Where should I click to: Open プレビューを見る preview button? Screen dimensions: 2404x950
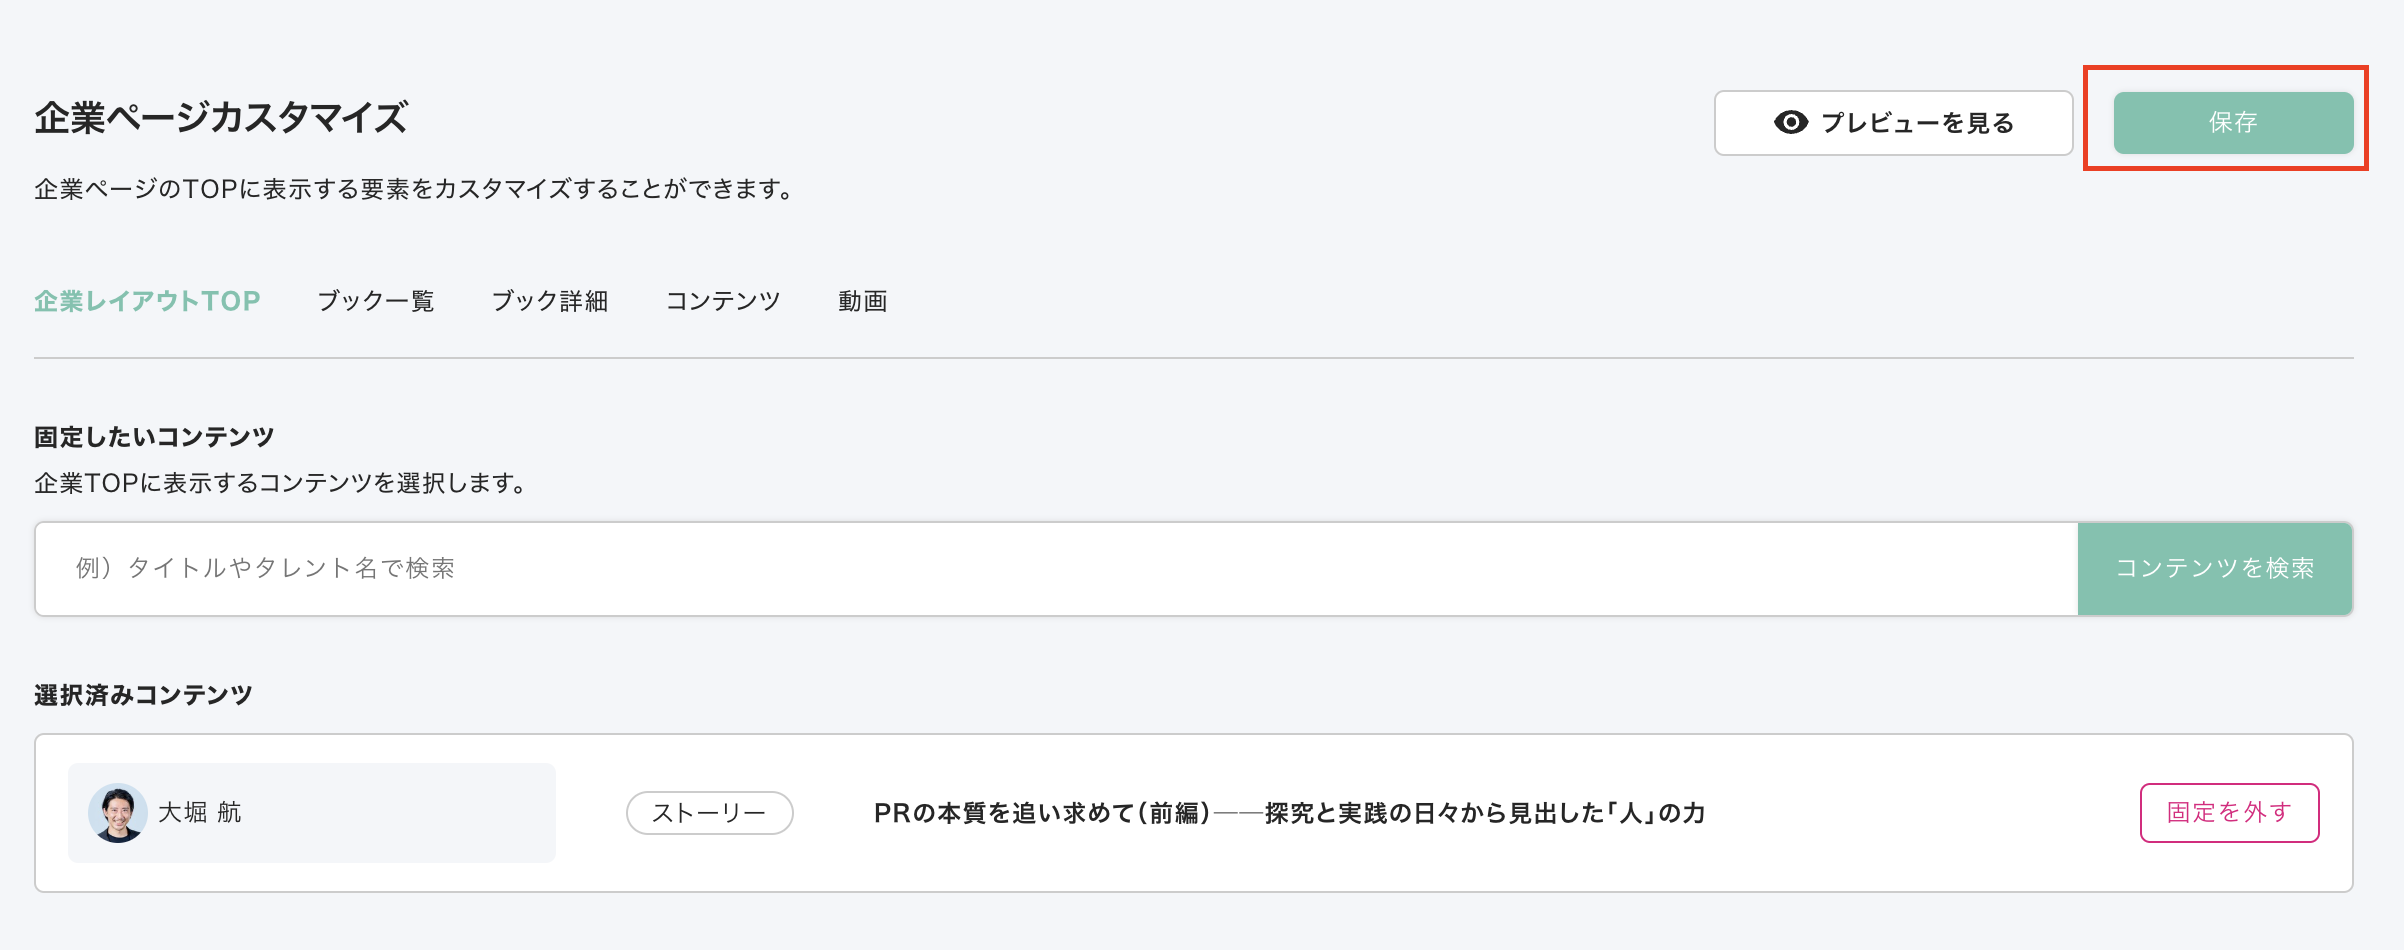pyautogui.click(x=1893, y=122)
